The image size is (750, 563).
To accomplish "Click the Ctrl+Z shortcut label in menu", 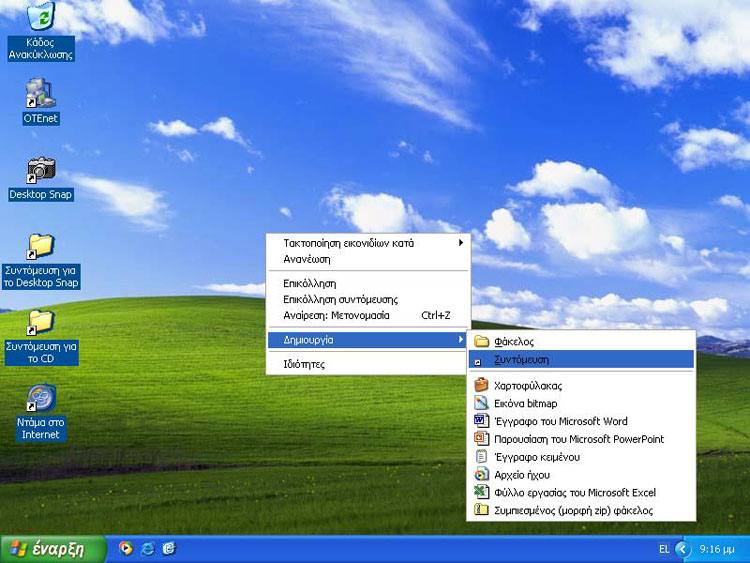I will point(435,316).
